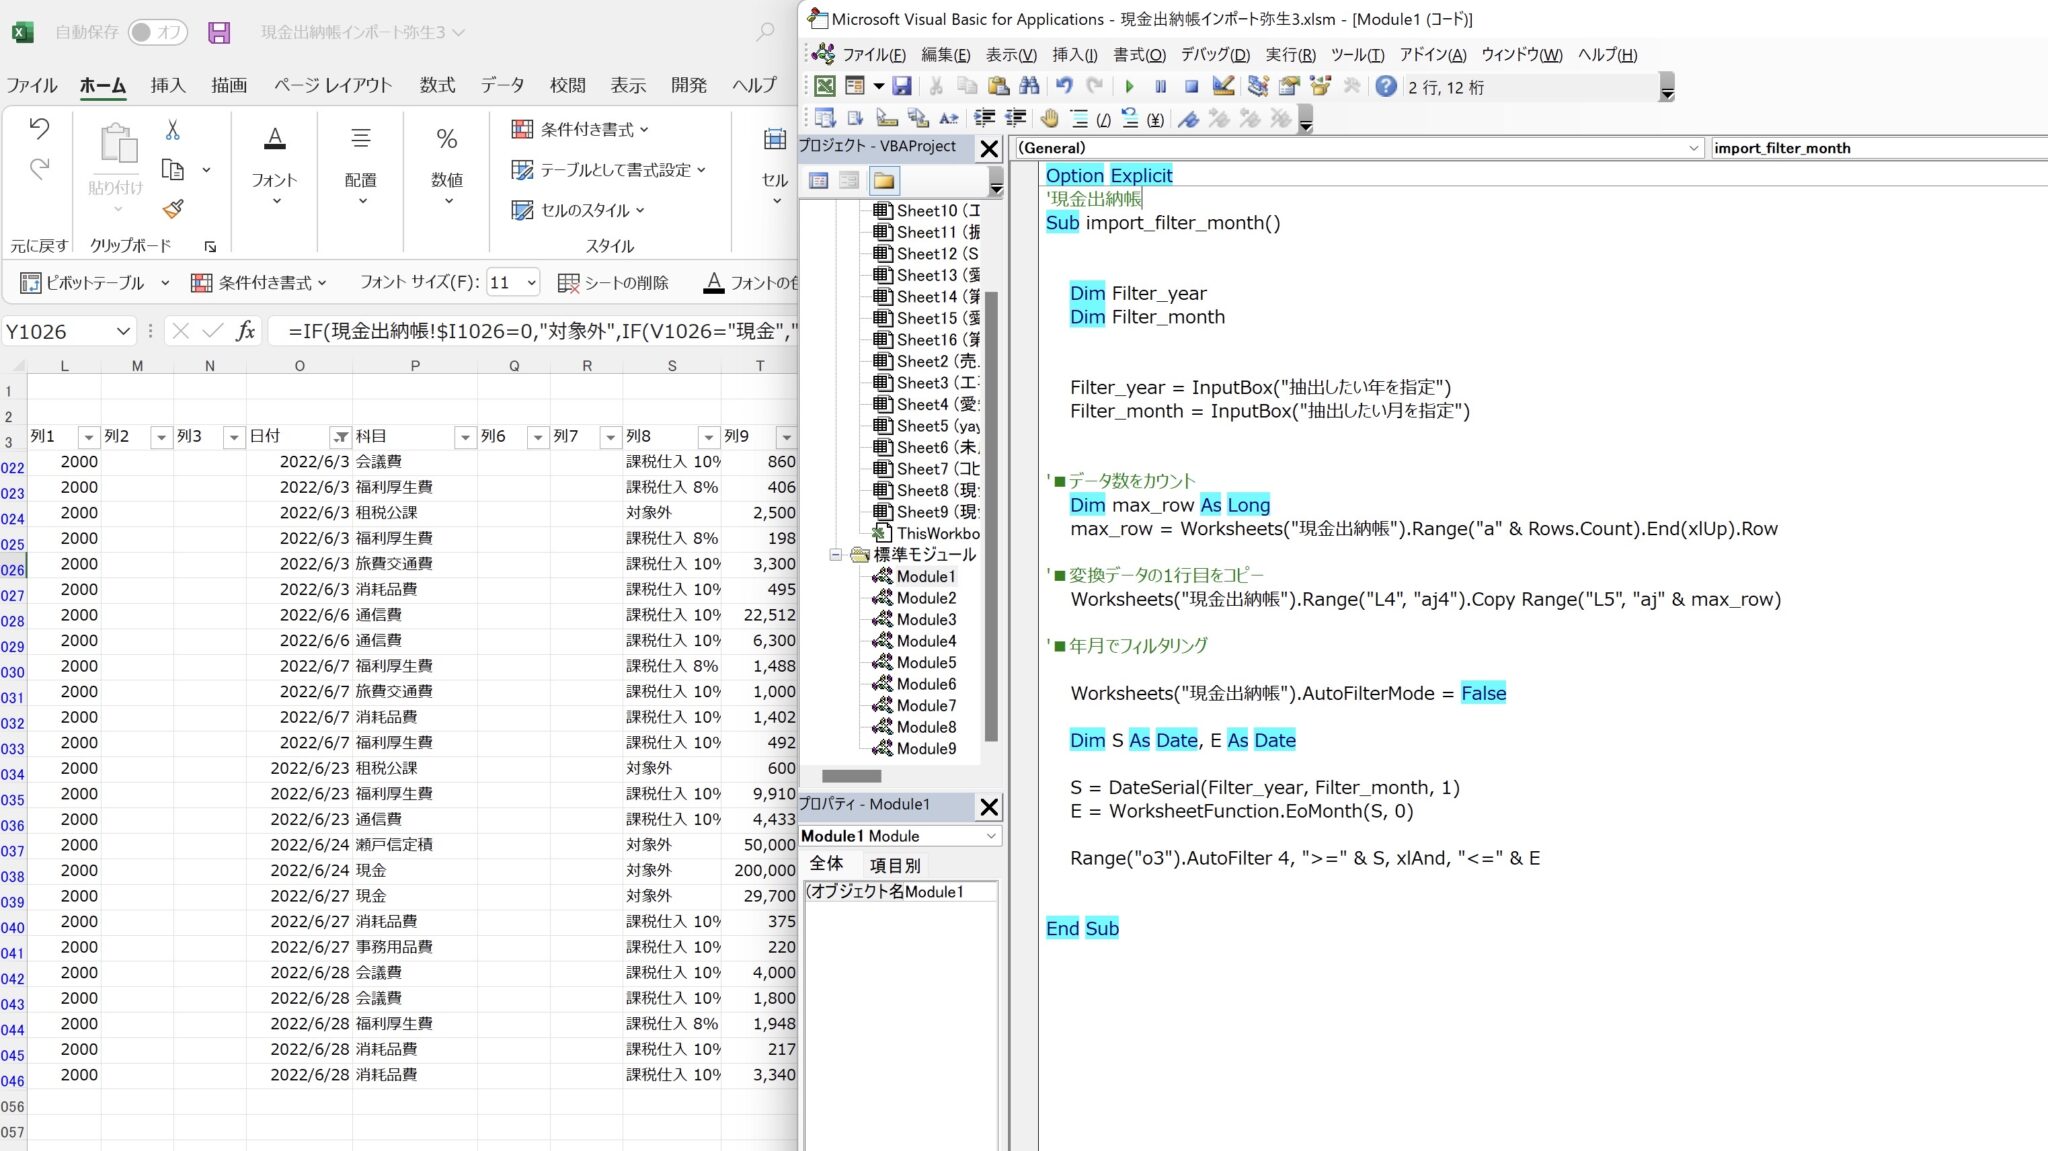Click the Format Painter brush in Excel

(173, 209)
